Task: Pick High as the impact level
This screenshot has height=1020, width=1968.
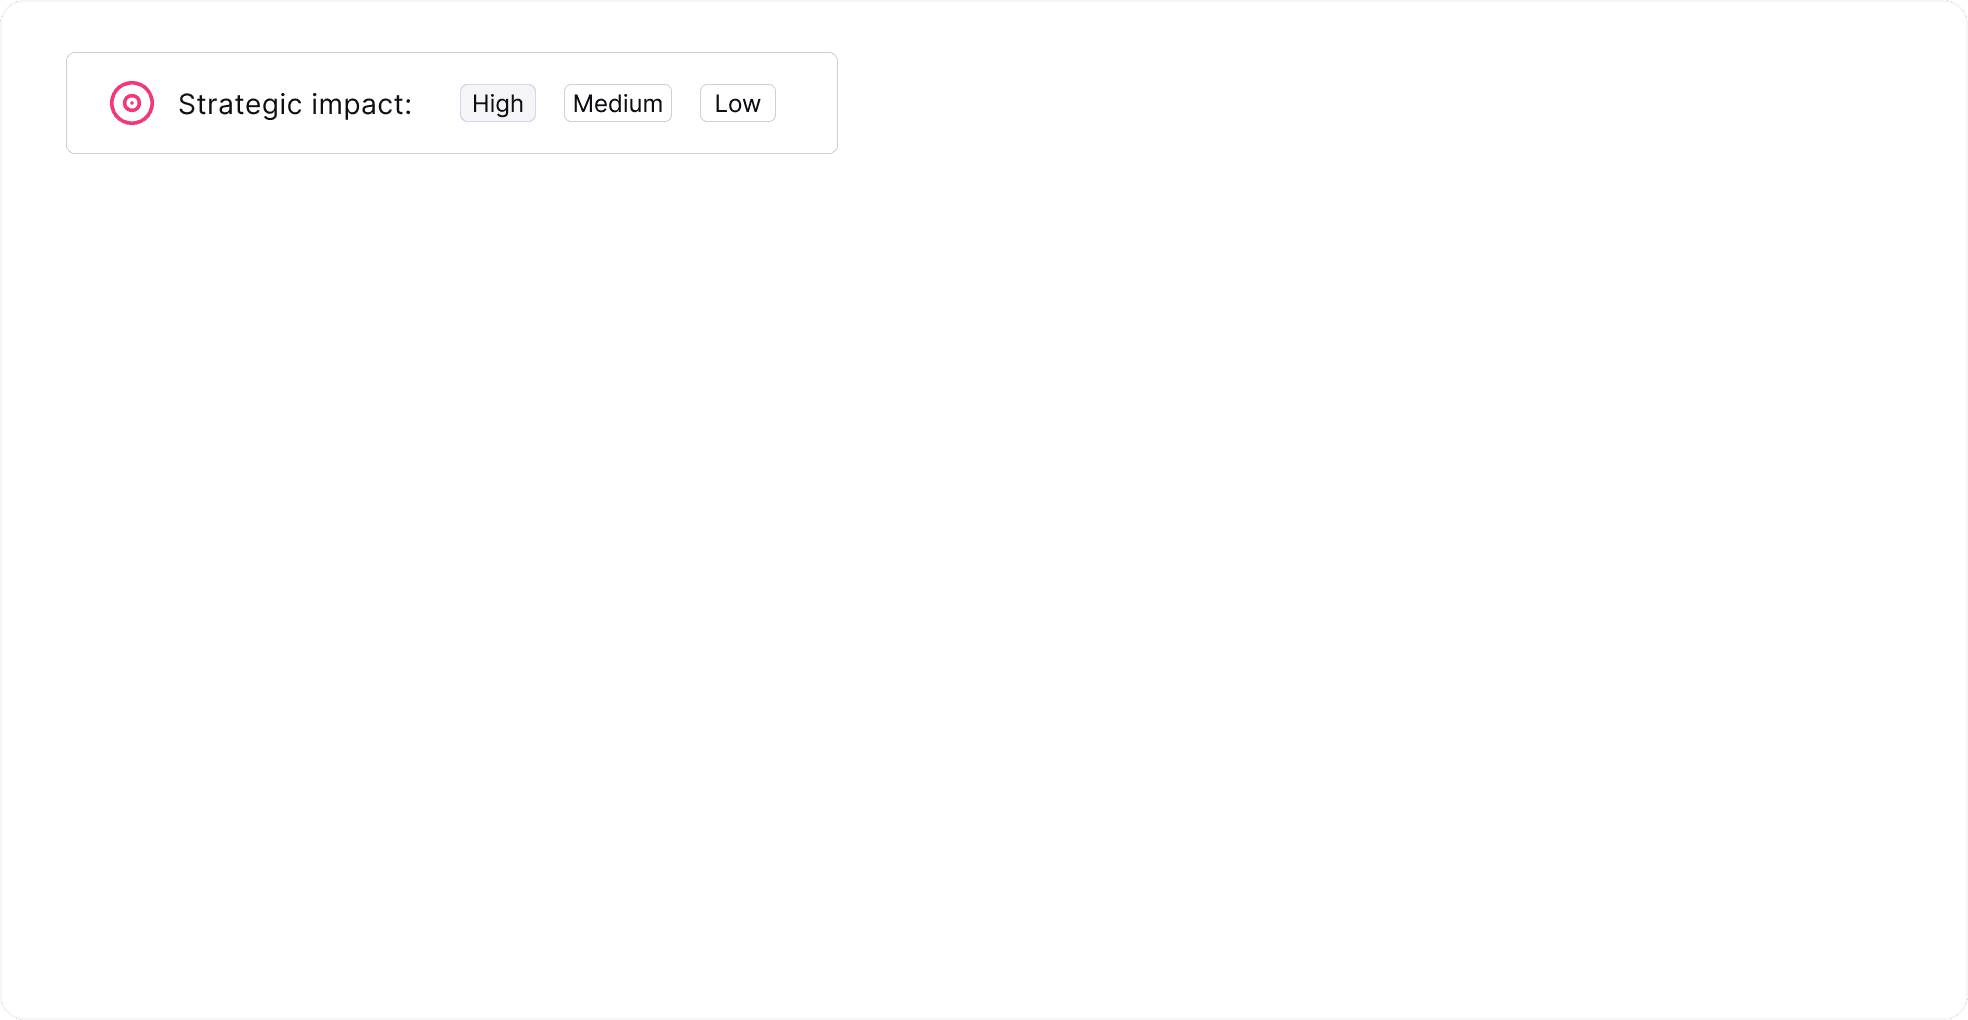Action: (x=498, y=103)
